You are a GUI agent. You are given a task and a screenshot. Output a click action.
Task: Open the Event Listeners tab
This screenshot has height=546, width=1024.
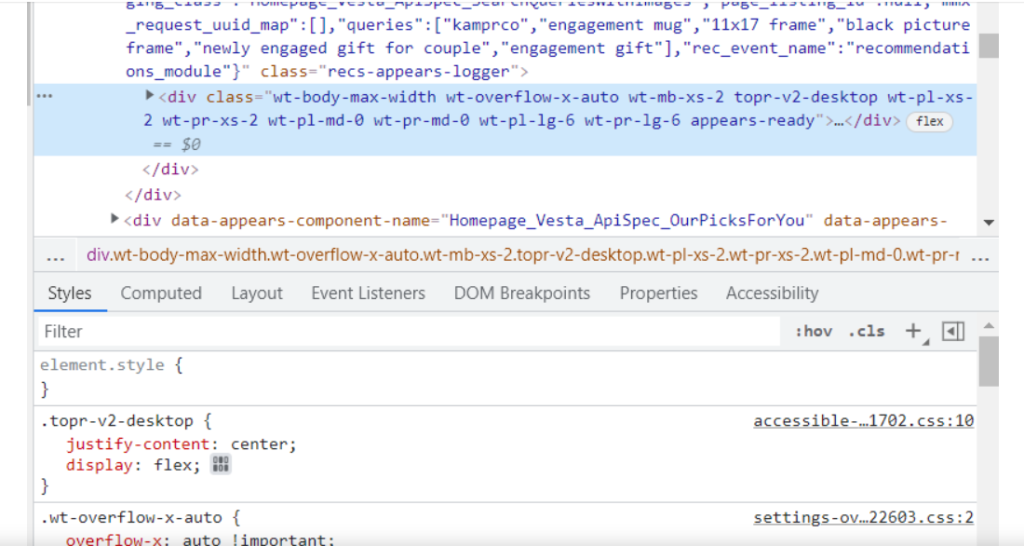(x=368, y=293)
